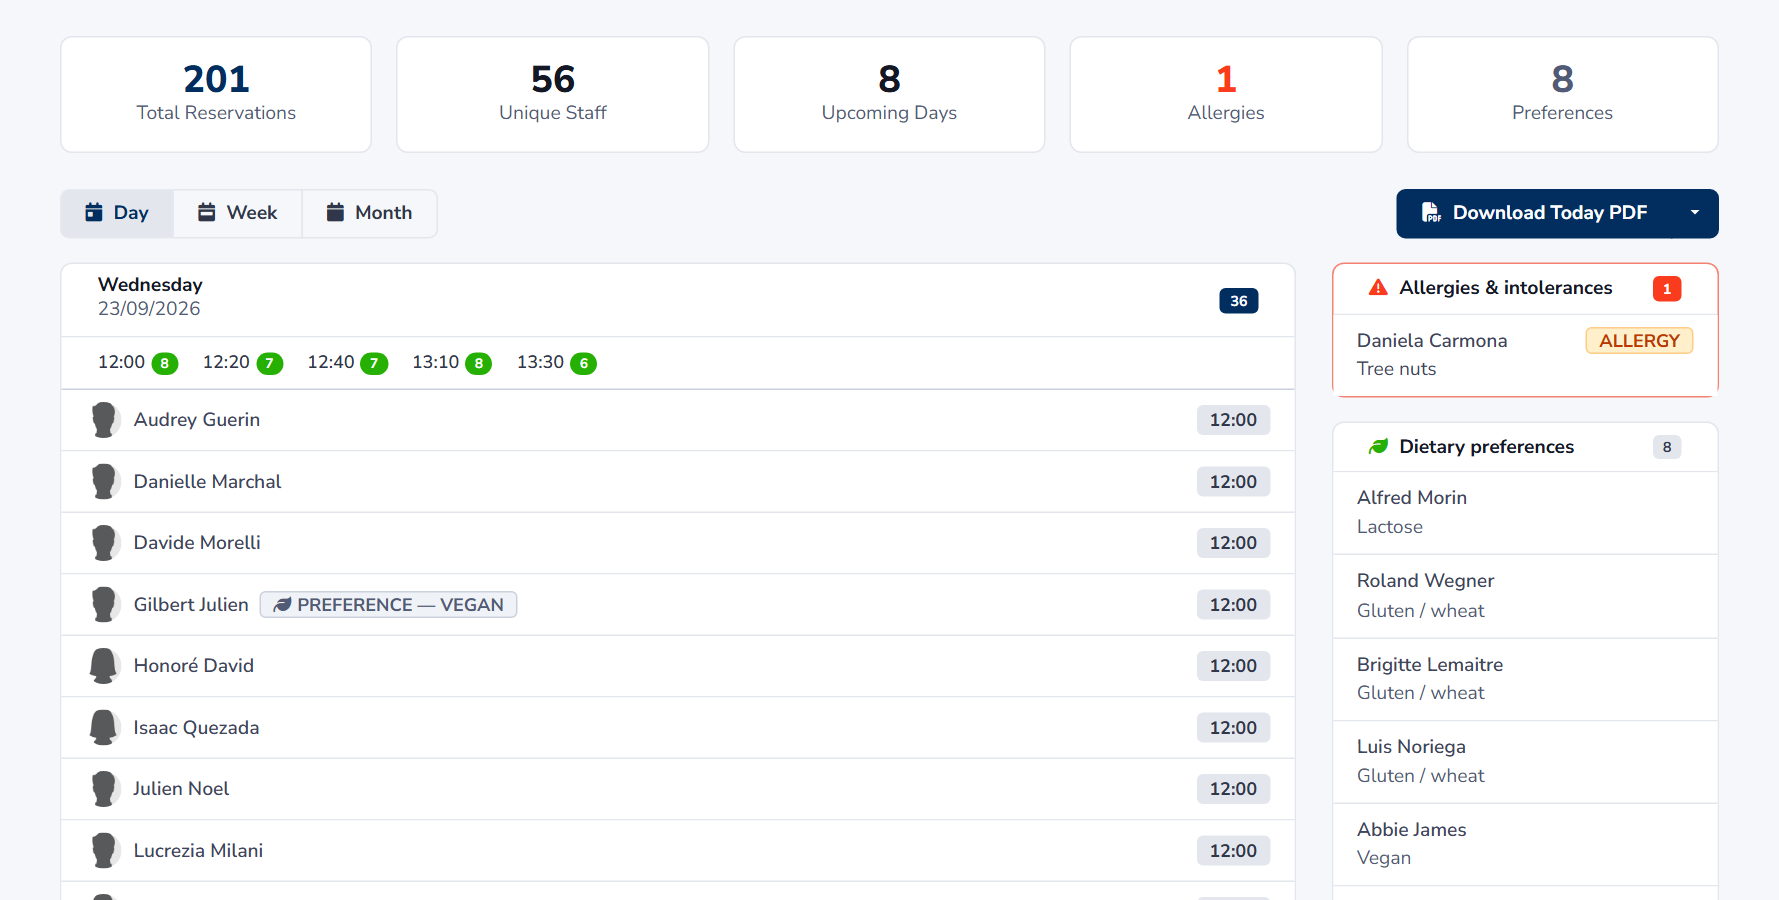Click the Allergies stat card
The height and width of the screenshot is (900, 1779).
click(1226, 95)
